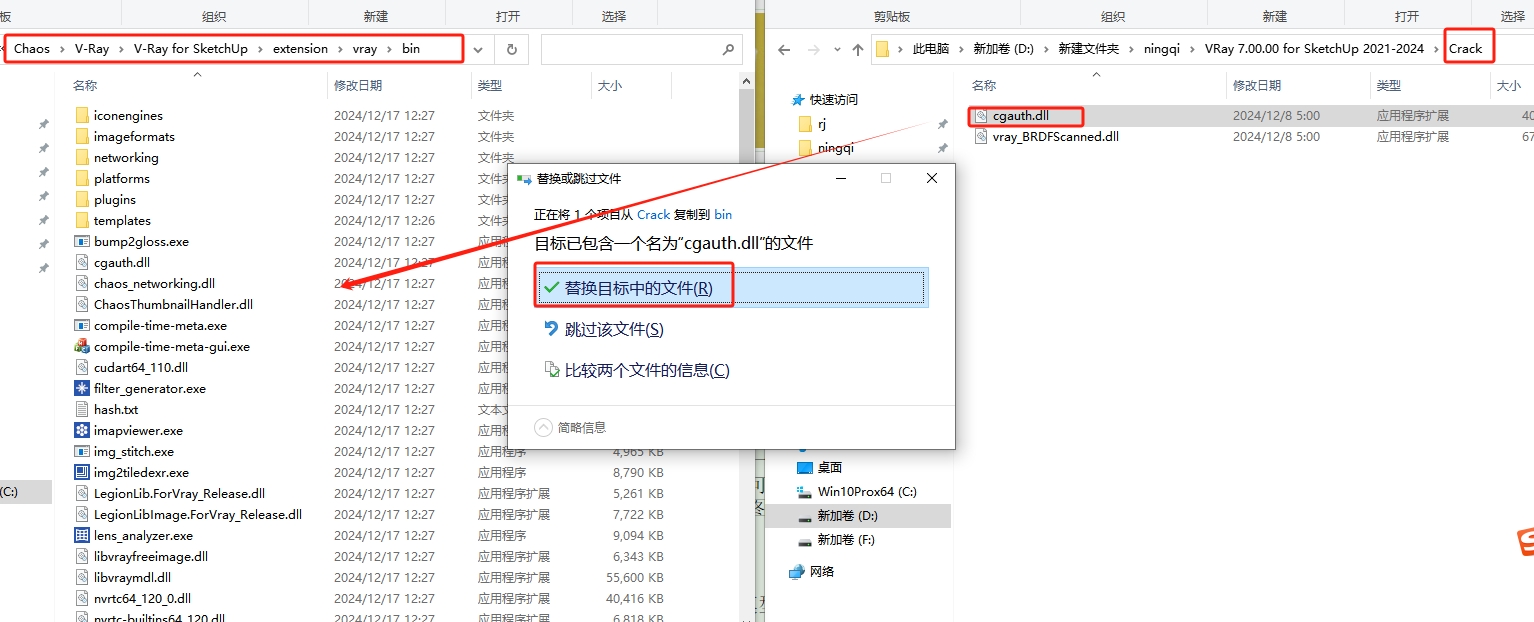Click the refresh button beside the left address bar
The width and height of the screenshot is (1534, 622).
coord(511,49)
